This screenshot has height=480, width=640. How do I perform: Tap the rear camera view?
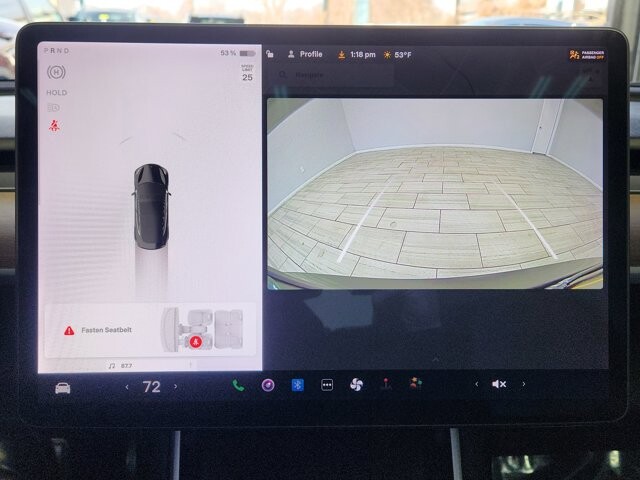(x=435, y=193)
